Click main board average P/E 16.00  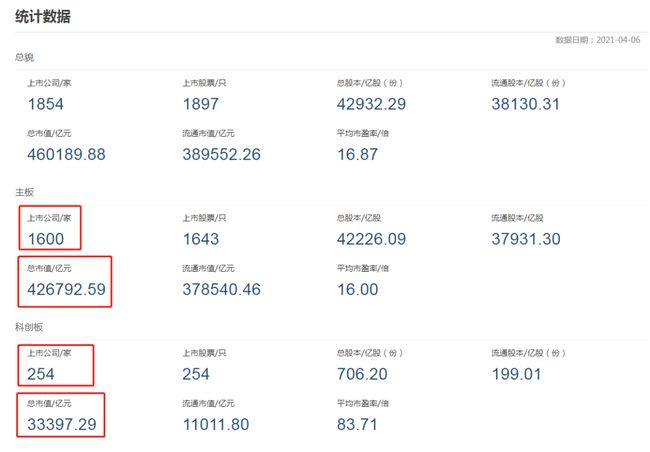[357, 289]
